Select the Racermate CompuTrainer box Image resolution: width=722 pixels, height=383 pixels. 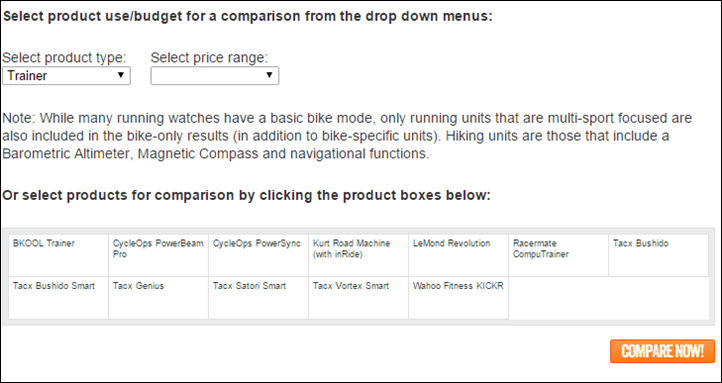[559, 255]
